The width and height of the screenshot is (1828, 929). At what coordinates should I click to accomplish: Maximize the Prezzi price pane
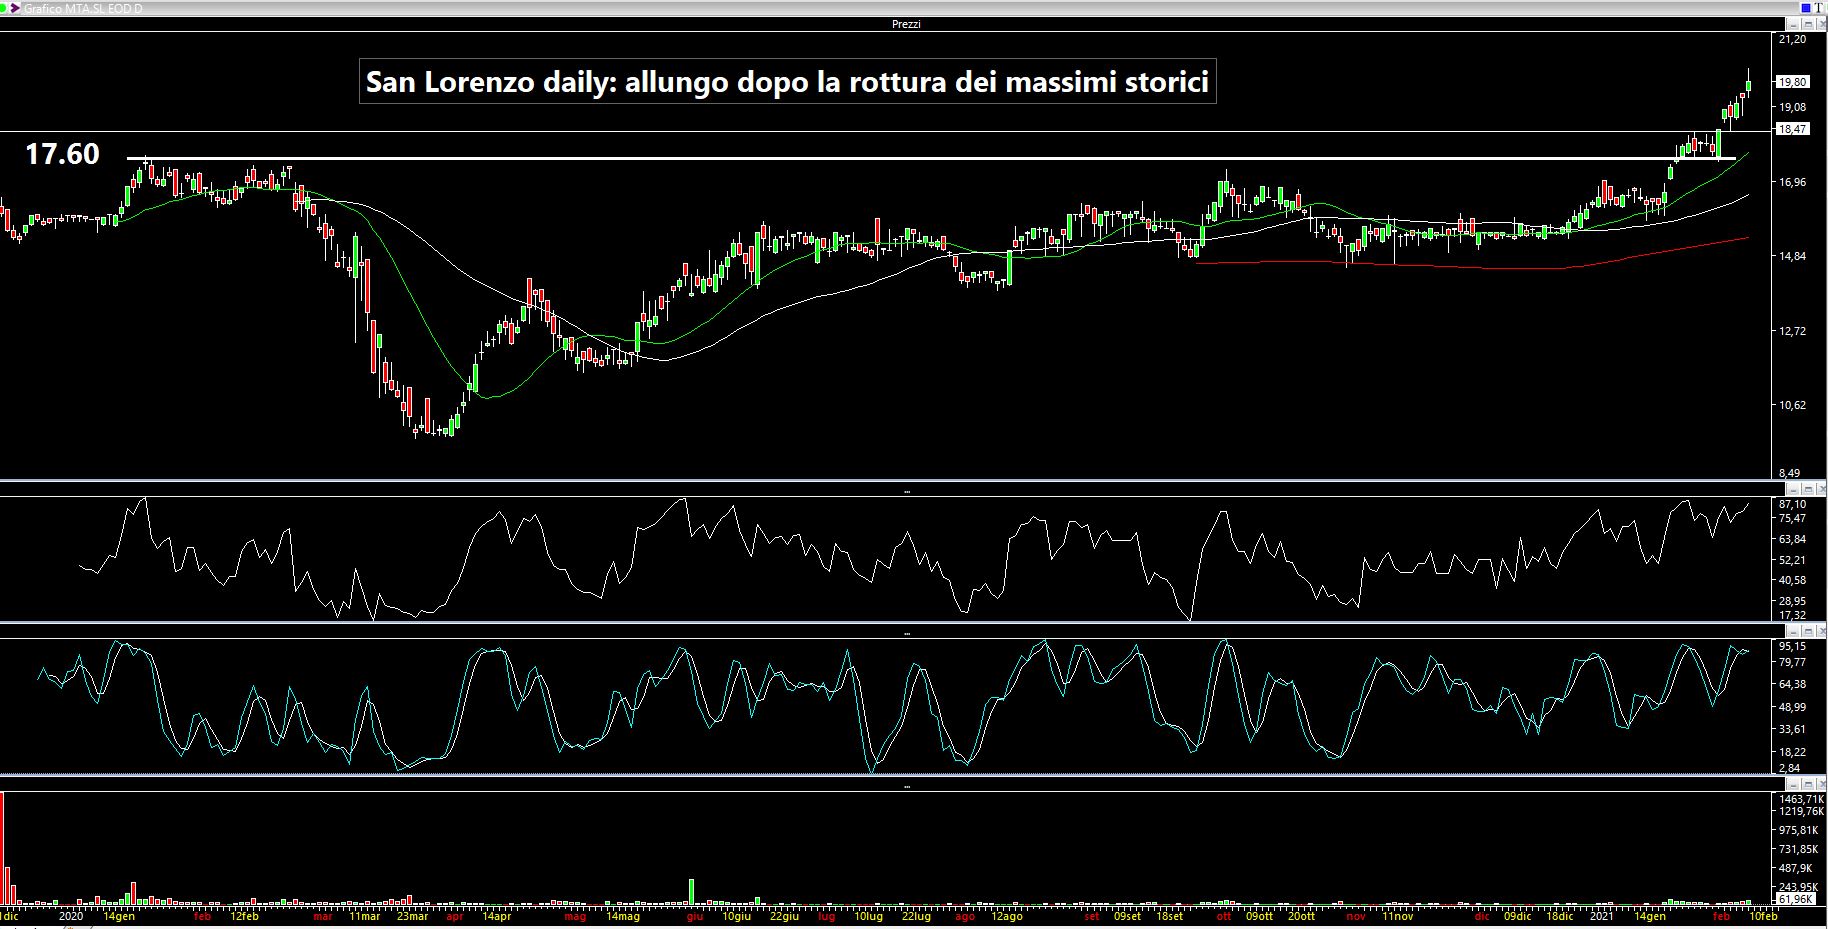1808,24
